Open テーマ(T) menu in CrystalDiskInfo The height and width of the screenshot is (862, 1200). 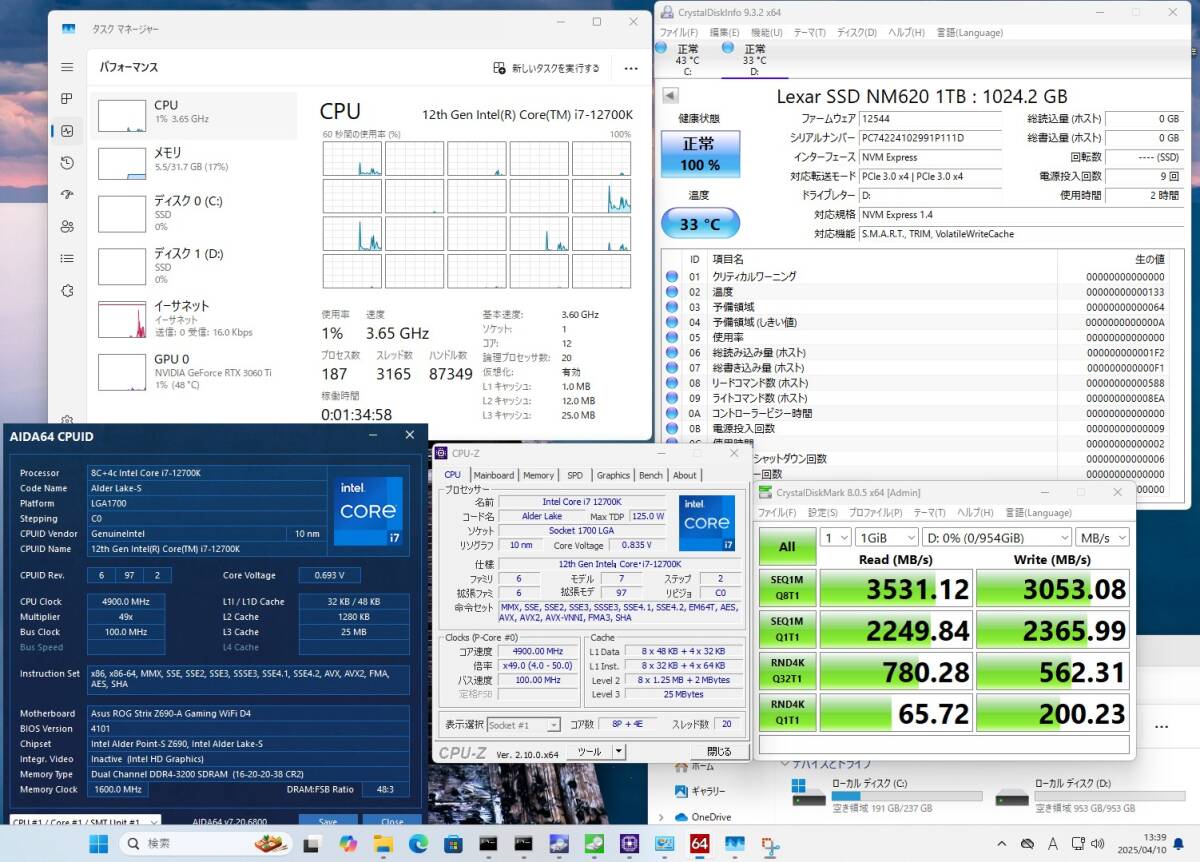[x=809, y=32]
